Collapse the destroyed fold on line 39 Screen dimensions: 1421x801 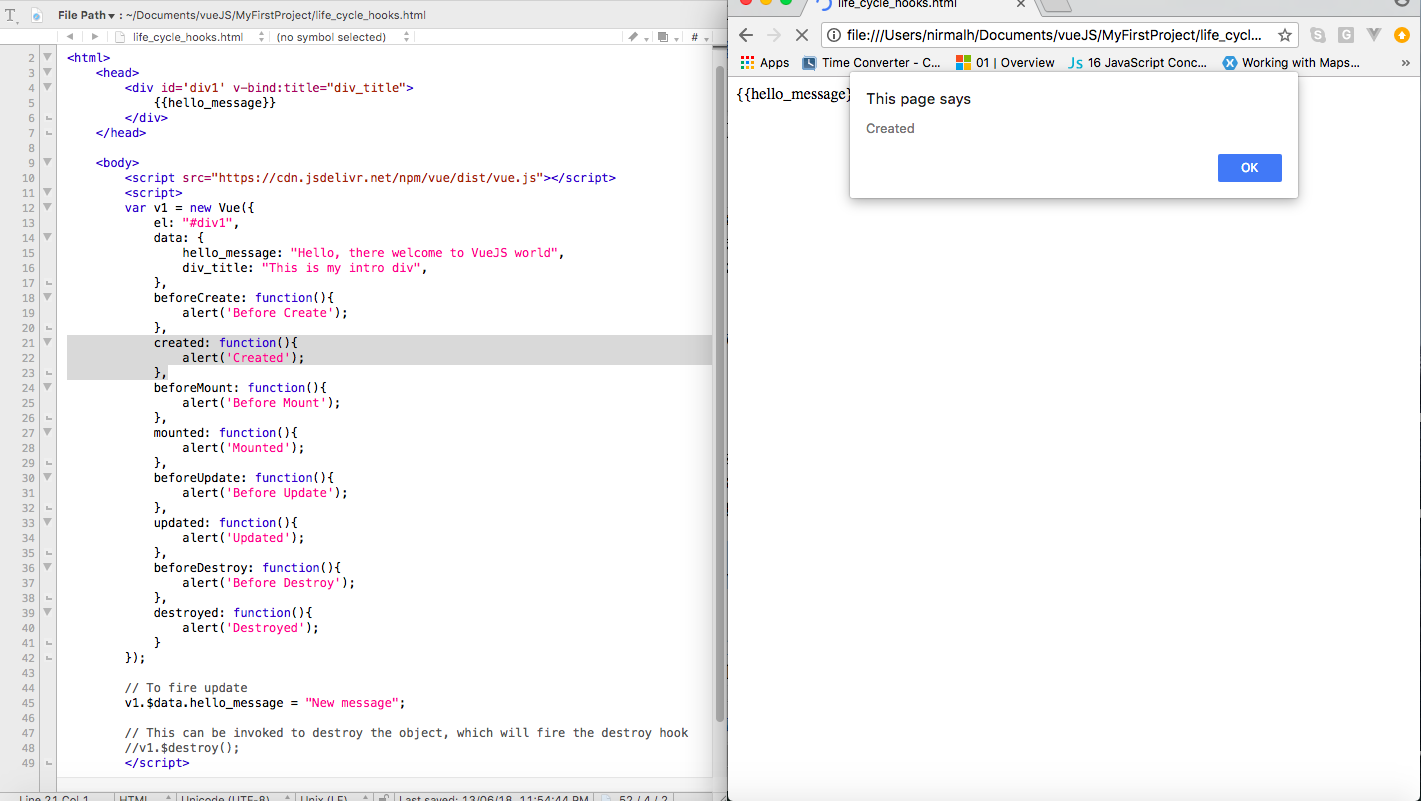47,613
